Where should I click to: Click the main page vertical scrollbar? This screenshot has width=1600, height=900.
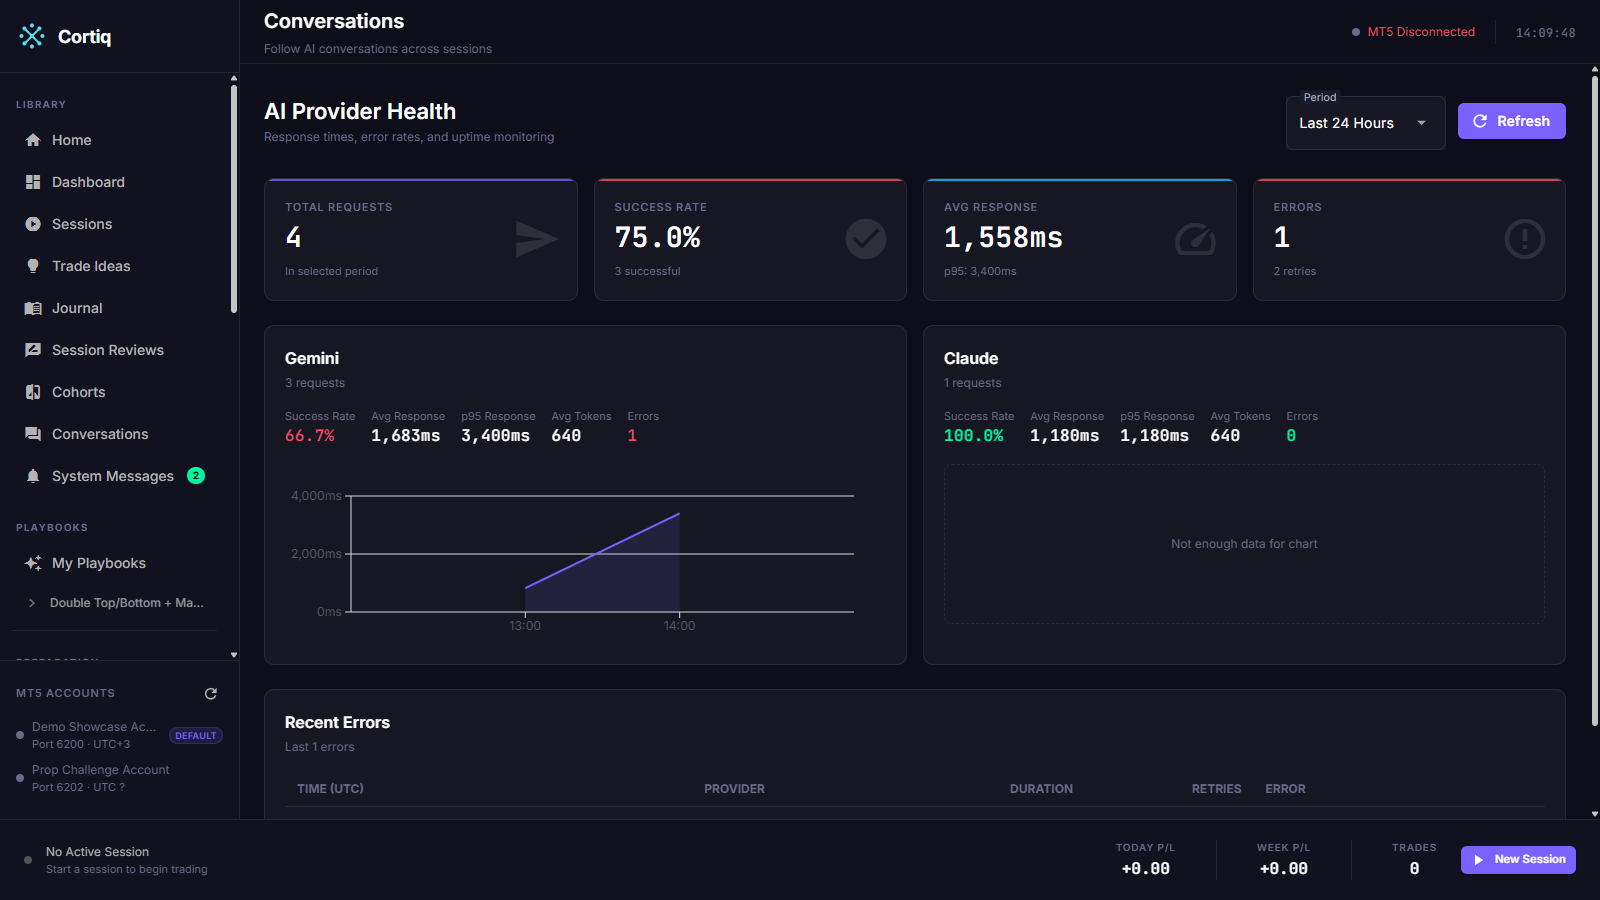(1595, 400)
